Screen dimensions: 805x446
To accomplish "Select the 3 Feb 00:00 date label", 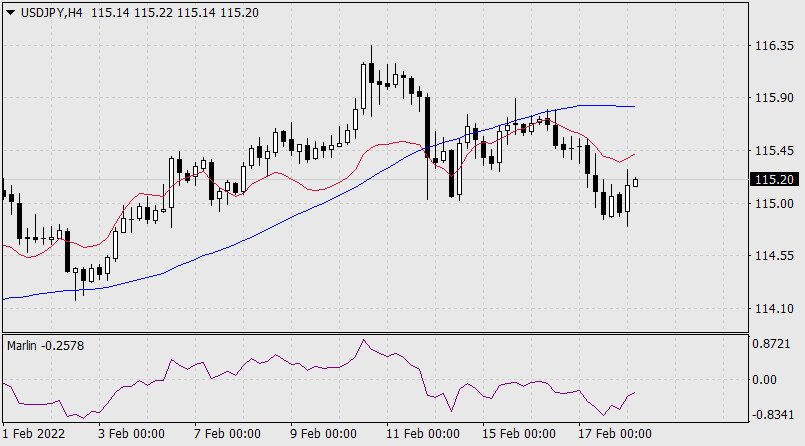I will tap(131, 434).
